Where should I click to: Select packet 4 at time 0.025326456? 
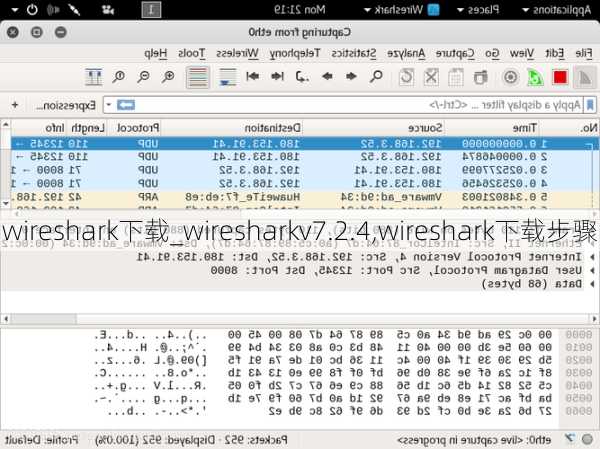(304, 183)
